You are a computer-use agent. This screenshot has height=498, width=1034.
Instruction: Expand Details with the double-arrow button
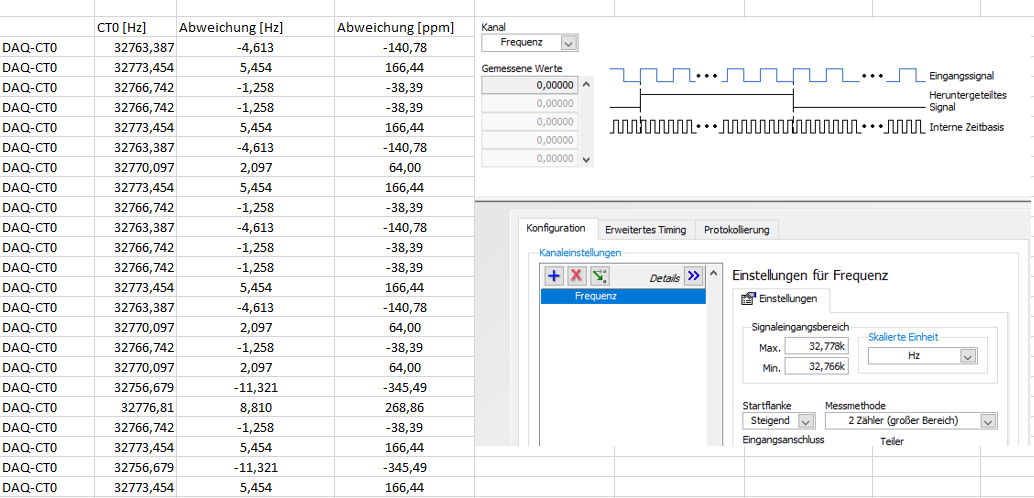[x=694, y=276]
